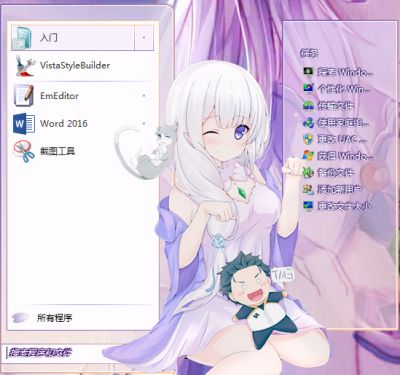
Task: Open the 入门 Getting Started icon
Action: (x=22, y=38)
